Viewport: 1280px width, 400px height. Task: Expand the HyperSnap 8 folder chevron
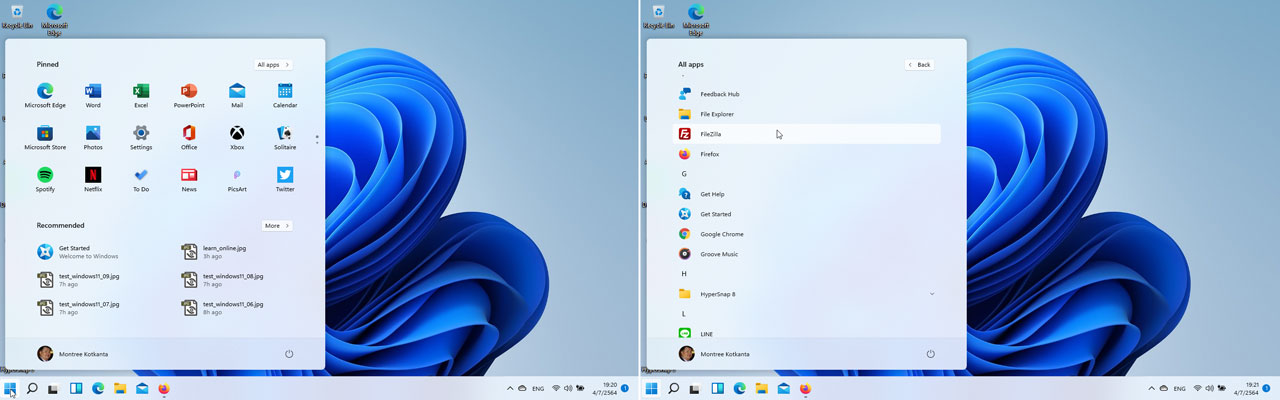[932, 294]
